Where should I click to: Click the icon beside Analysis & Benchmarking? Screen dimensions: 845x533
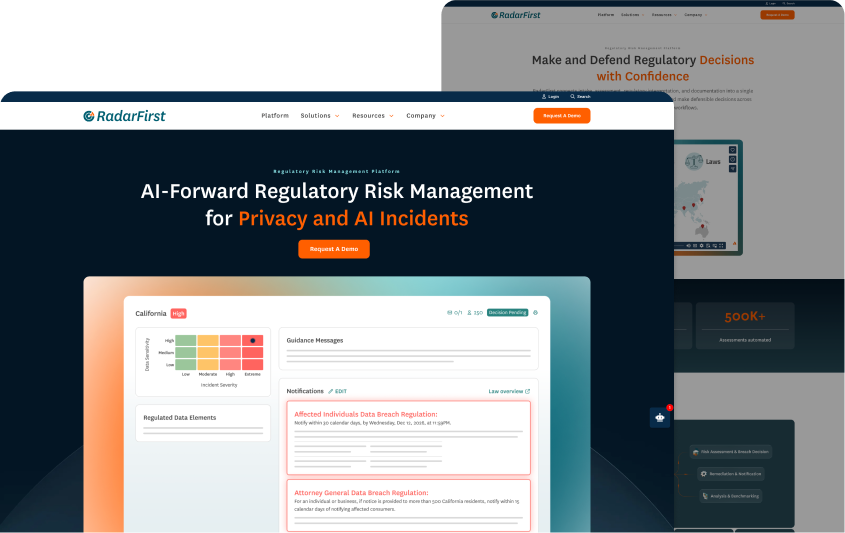point(705,496)
